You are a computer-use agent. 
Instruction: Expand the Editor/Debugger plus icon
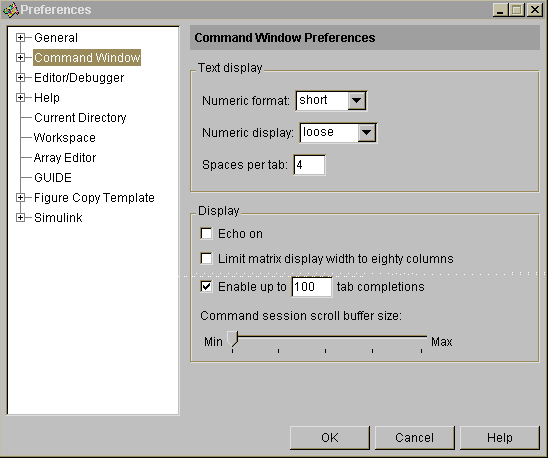coord(21,77)
